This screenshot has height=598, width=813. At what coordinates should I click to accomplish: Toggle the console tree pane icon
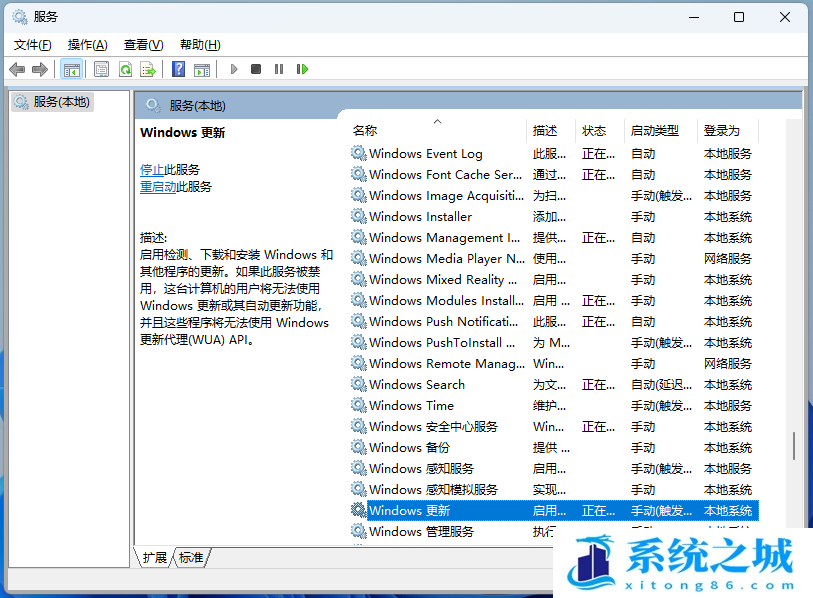(x=72, y=69)
